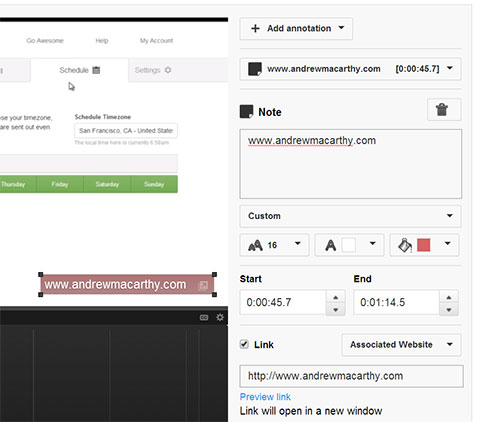
Task: Click the plus icon beside Add annotation
Action: pyautogui.click(x=255, y=29)
